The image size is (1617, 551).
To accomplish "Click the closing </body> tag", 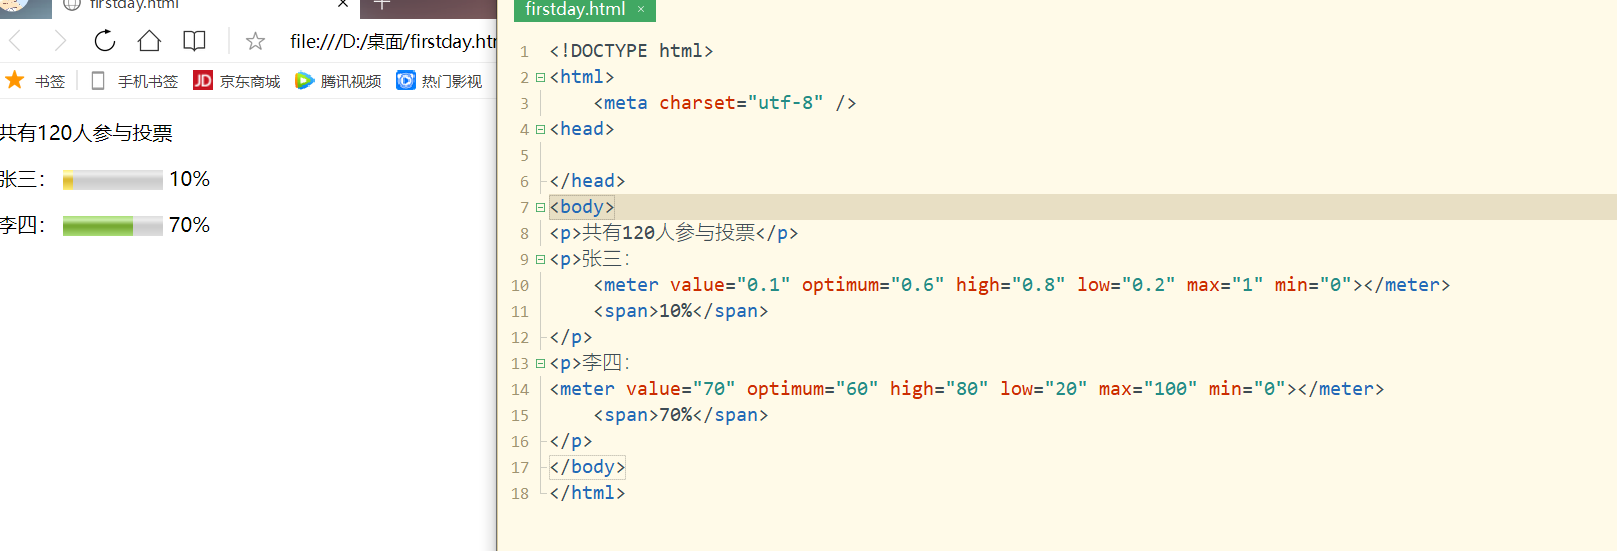I will pyautogui.click(x=587, y=467).
